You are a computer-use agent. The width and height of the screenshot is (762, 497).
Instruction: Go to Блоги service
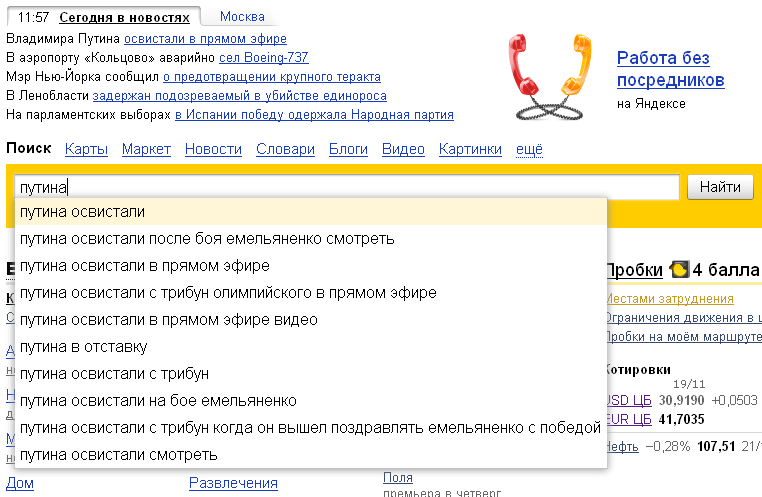(348, 149)
